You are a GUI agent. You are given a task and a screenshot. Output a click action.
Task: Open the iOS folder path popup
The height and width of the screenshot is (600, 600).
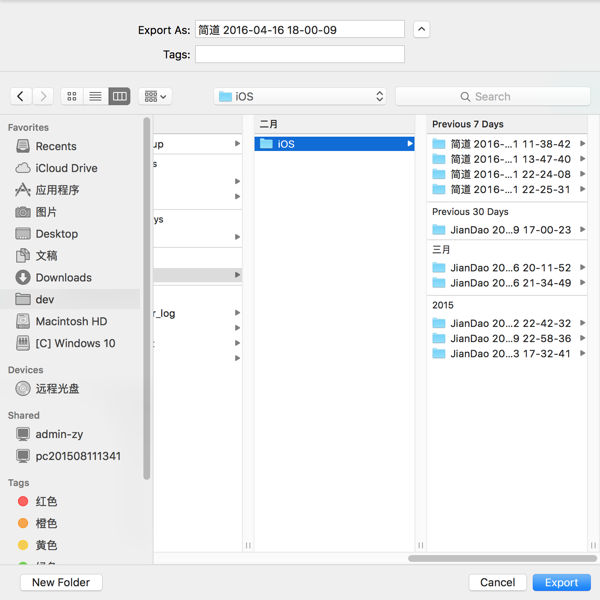point(300,96)
